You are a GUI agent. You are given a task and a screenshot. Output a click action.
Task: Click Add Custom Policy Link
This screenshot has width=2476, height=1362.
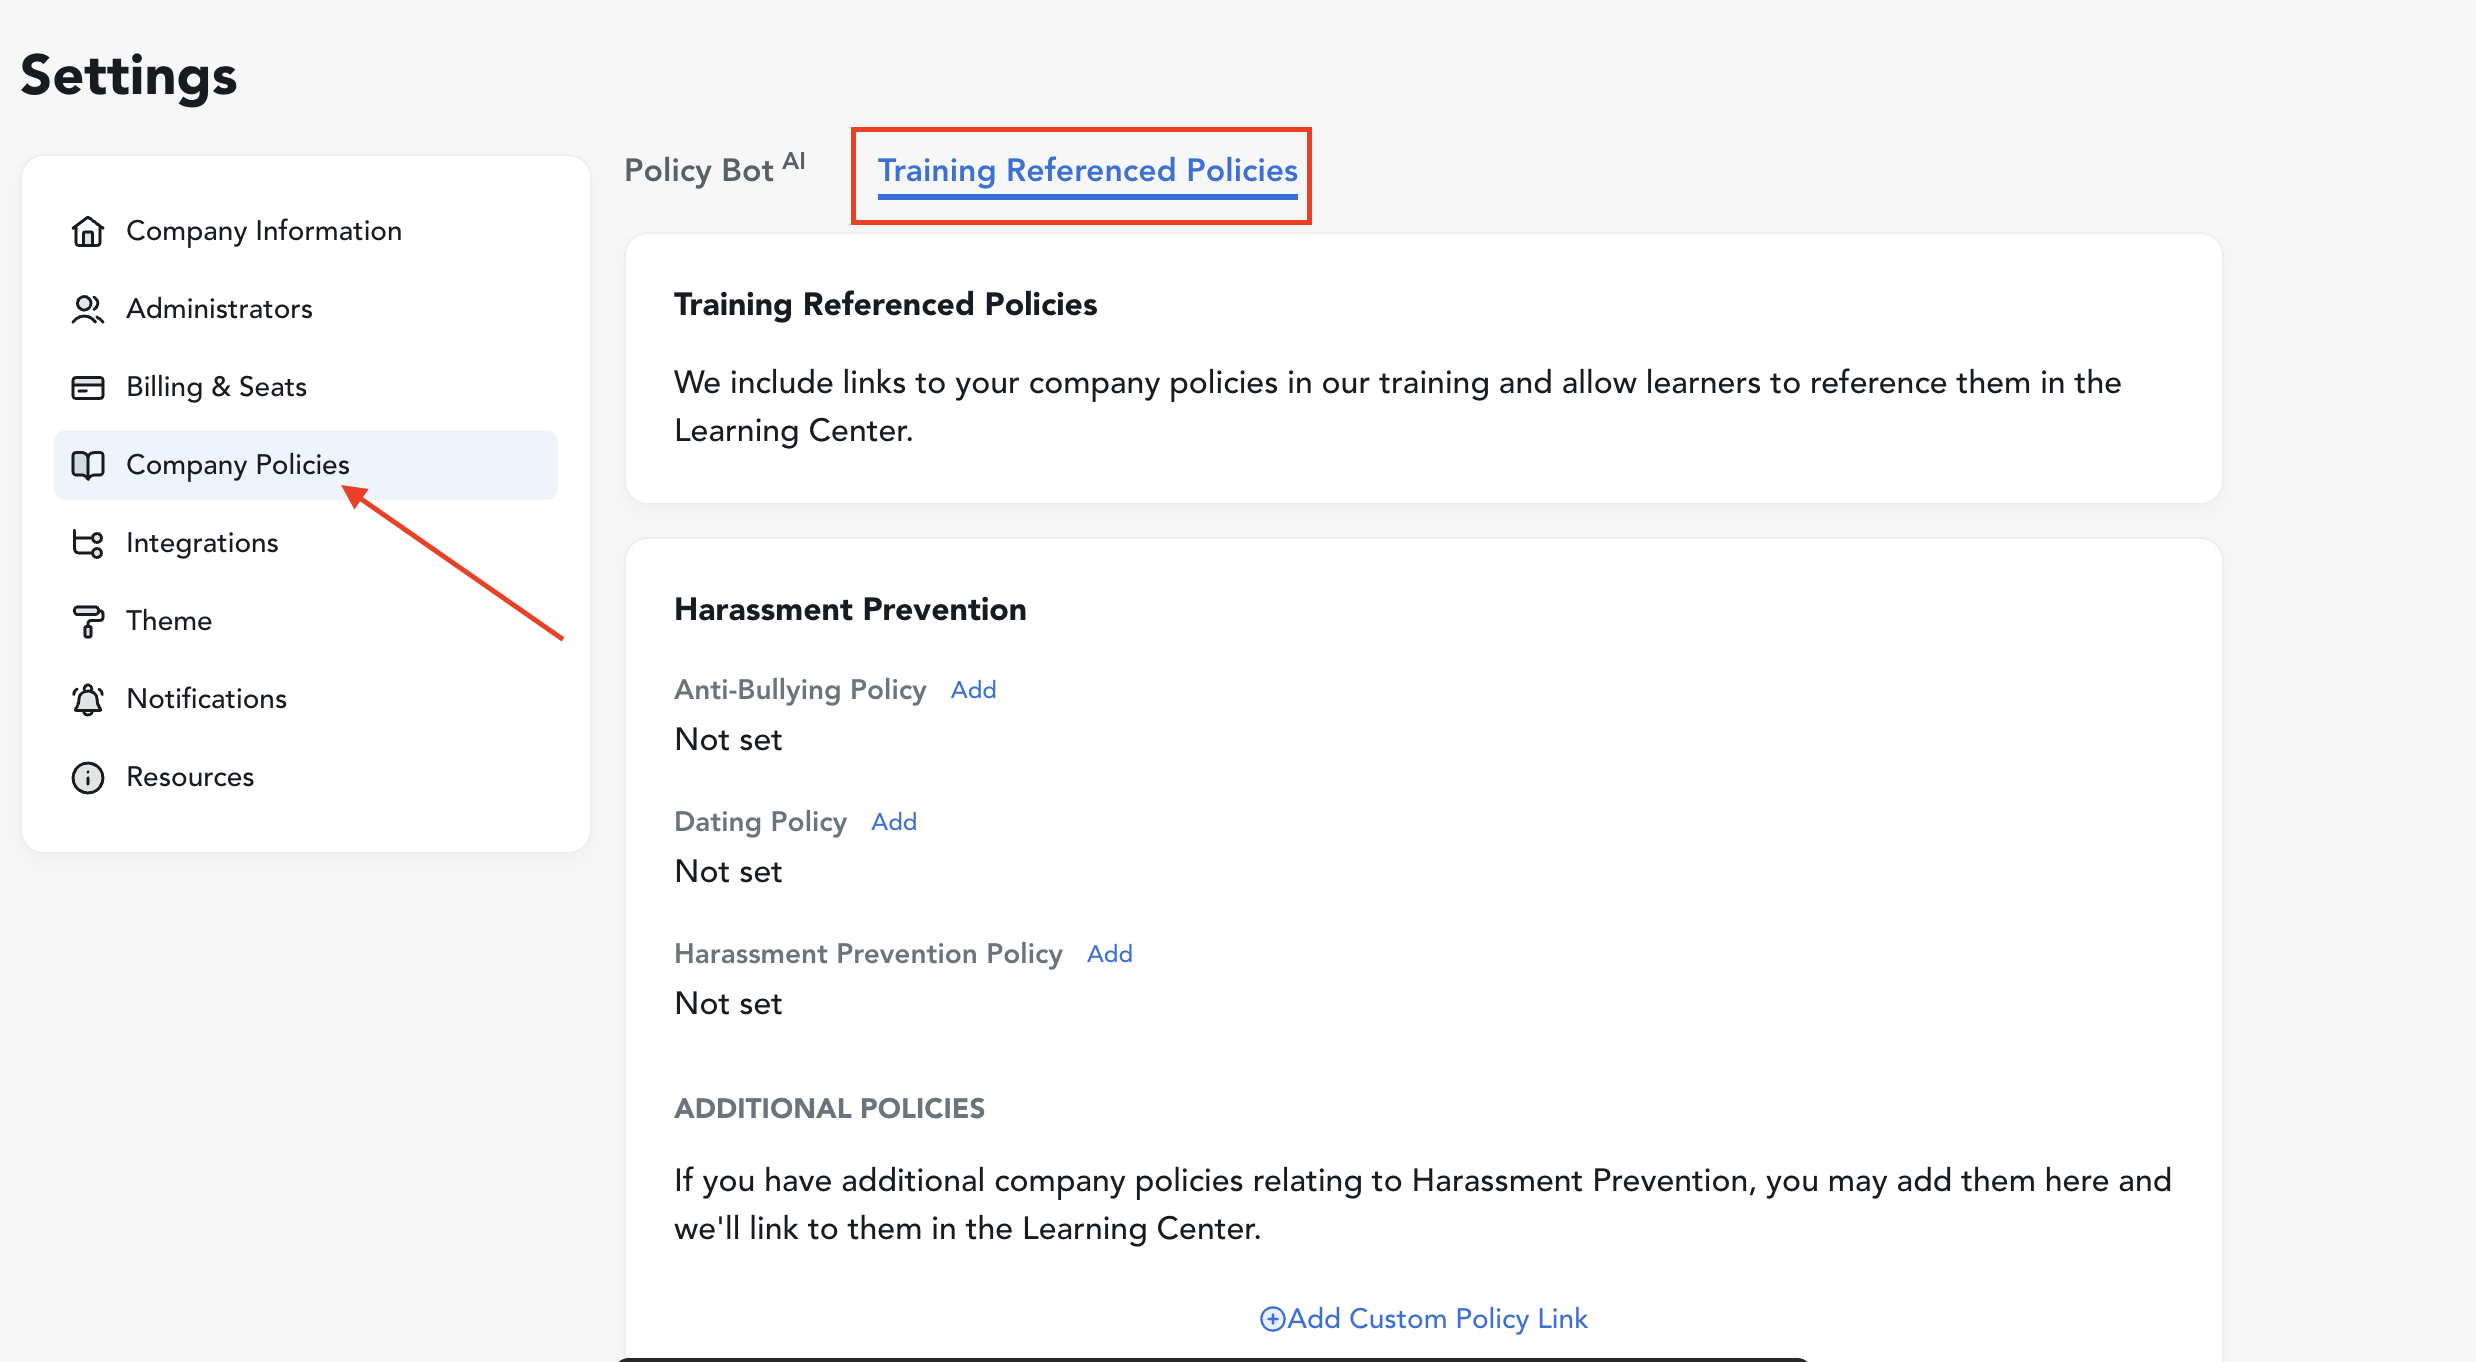1436,1319
